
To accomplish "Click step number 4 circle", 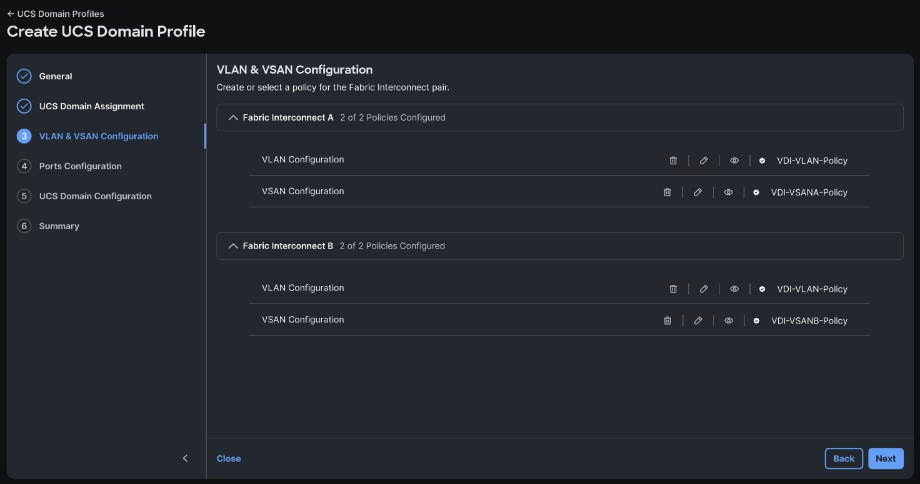I will tap(24, 166).
